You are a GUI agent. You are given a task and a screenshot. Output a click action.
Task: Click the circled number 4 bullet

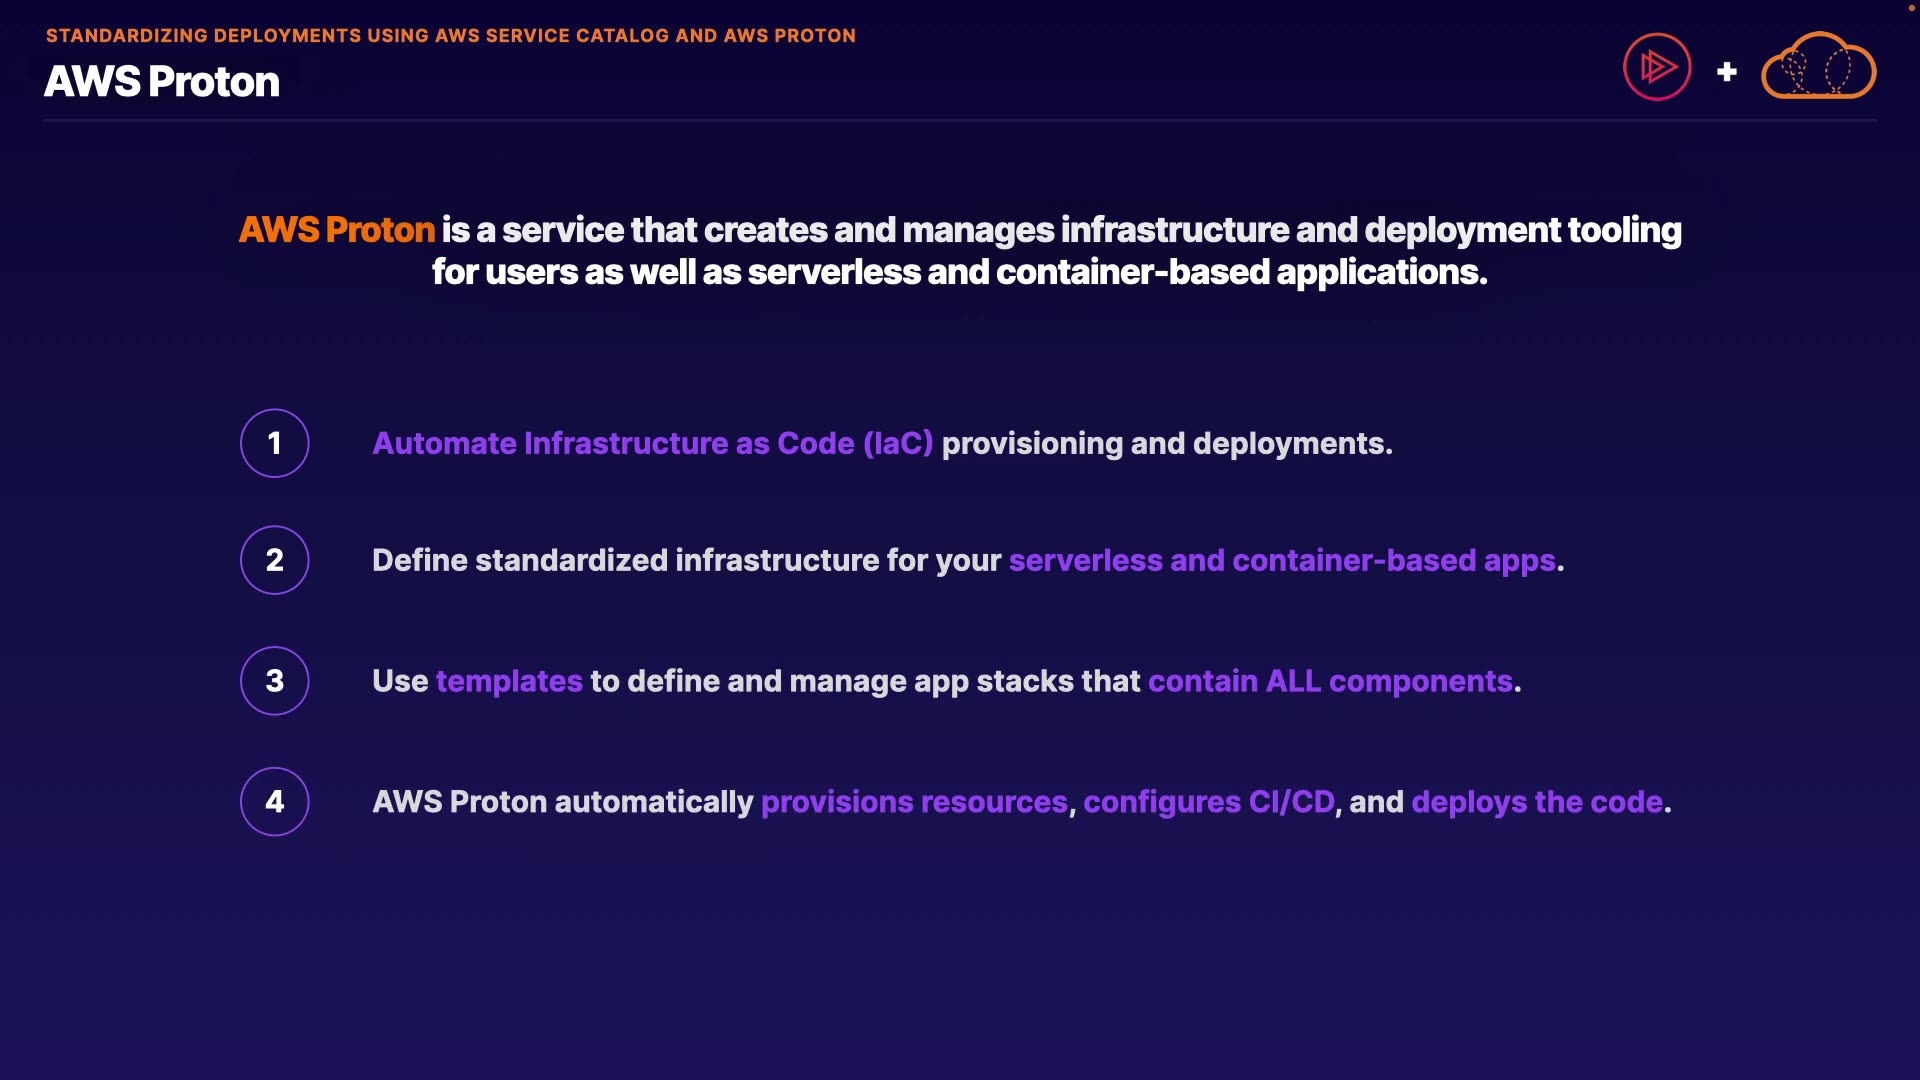click(x=275, y=802)
